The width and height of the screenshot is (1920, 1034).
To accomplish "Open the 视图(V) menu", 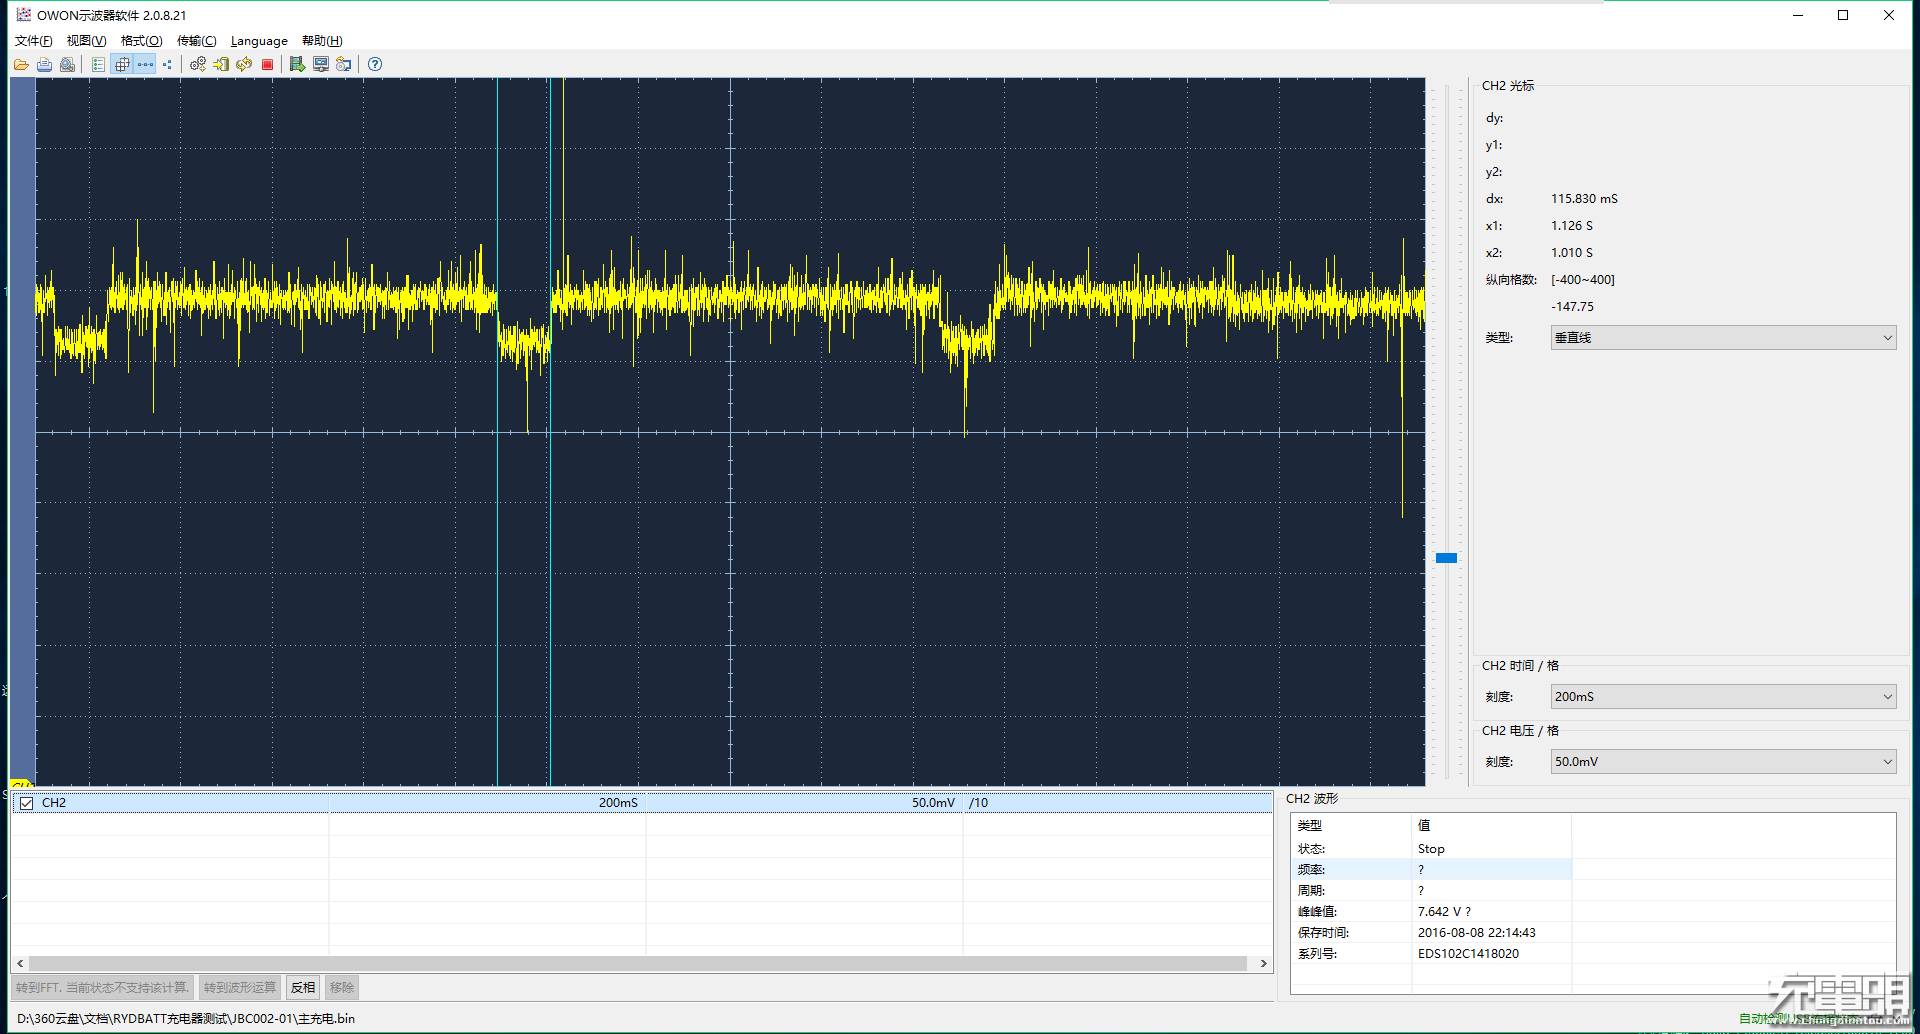I will pyautogui.click(x=86, y=41).
